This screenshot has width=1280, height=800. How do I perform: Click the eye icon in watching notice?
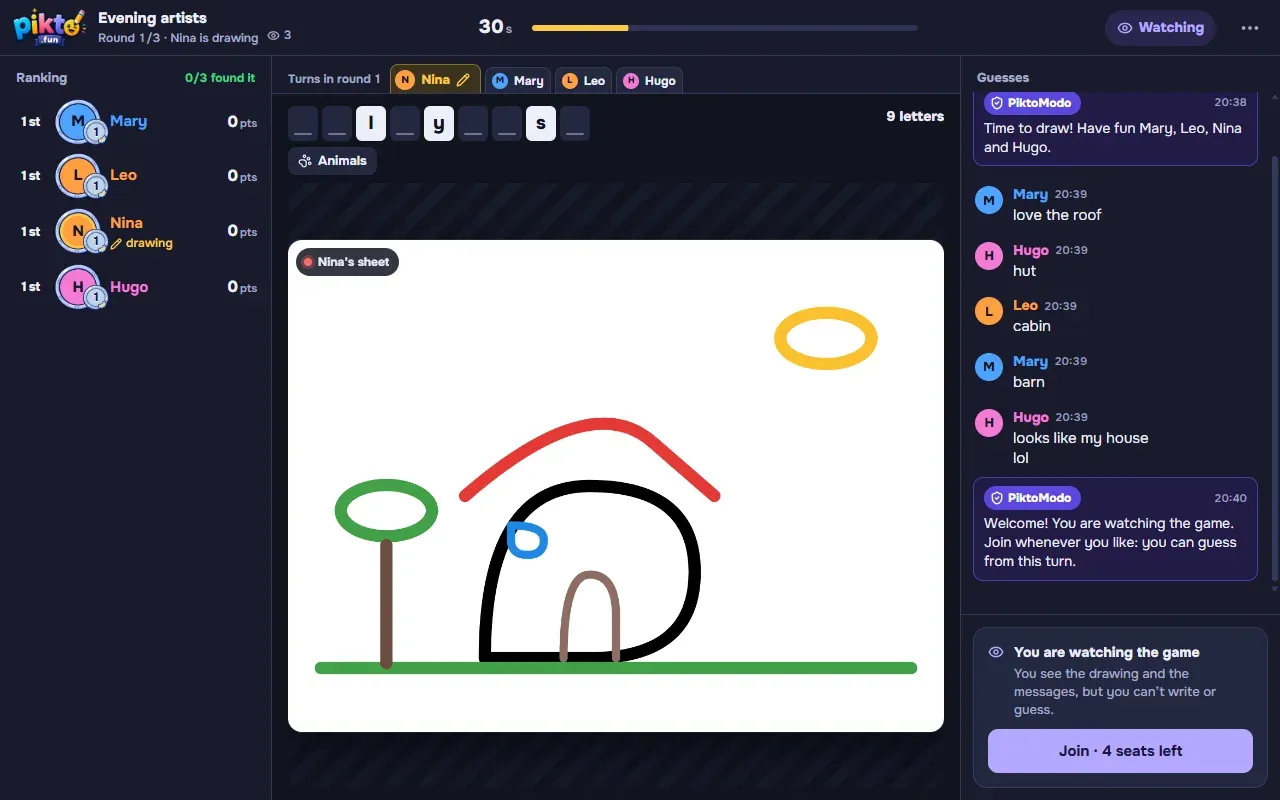tap(996, 652)
